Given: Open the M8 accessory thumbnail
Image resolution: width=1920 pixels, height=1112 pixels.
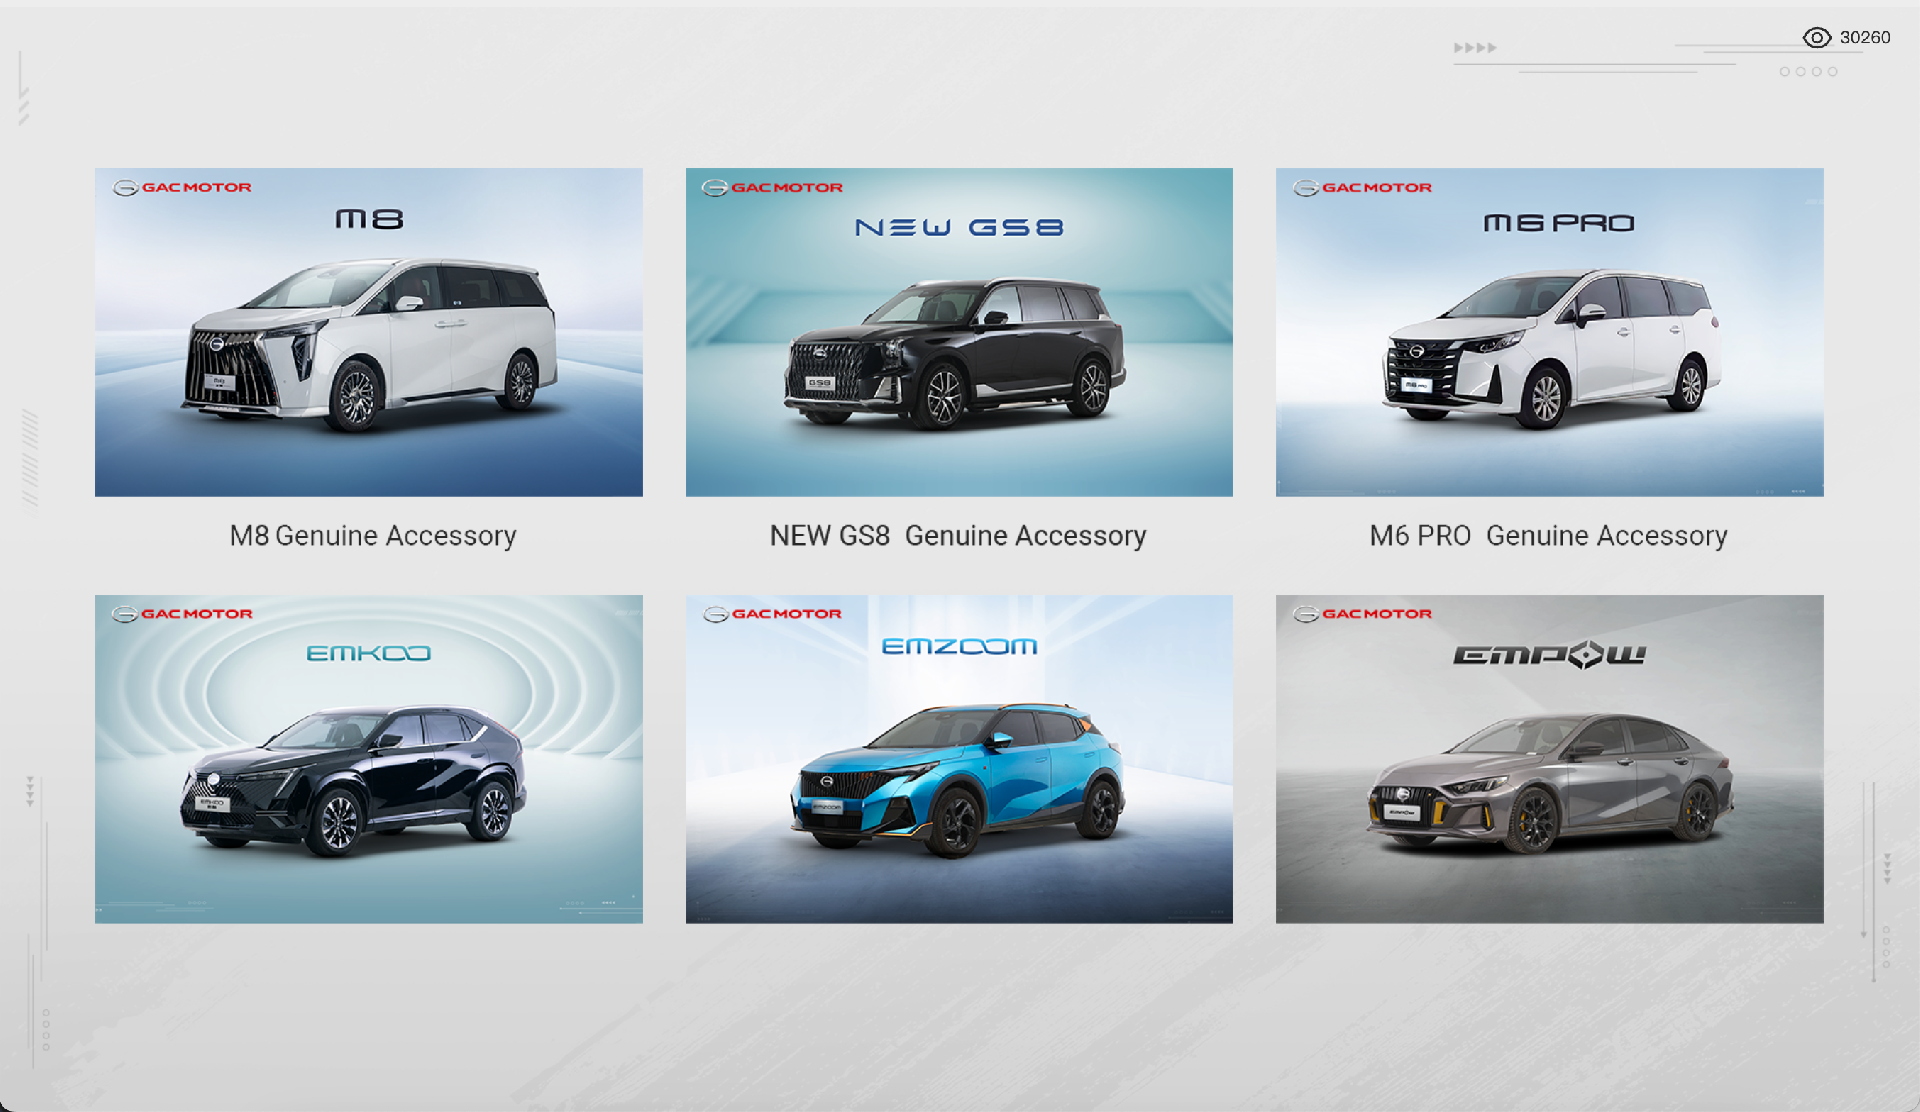Looking at the screenshot, I should point(368,332).
